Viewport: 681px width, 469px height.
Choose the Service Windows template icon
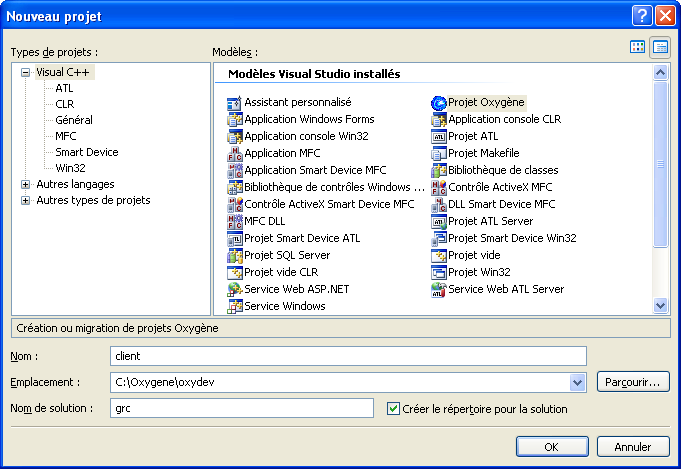(234, 306)
